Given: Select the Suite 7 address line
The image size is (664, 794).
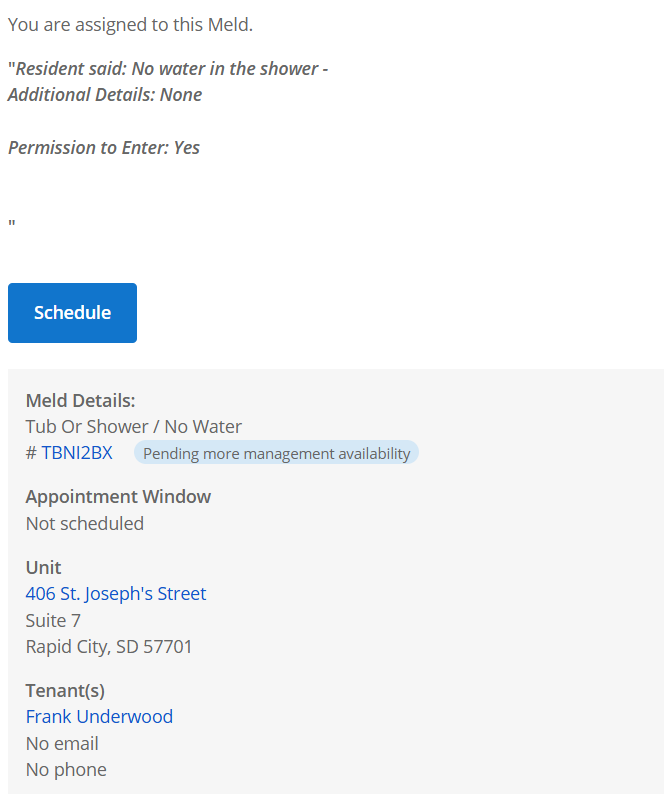Looking at the screenshot, I should click(x=53, y=621).
